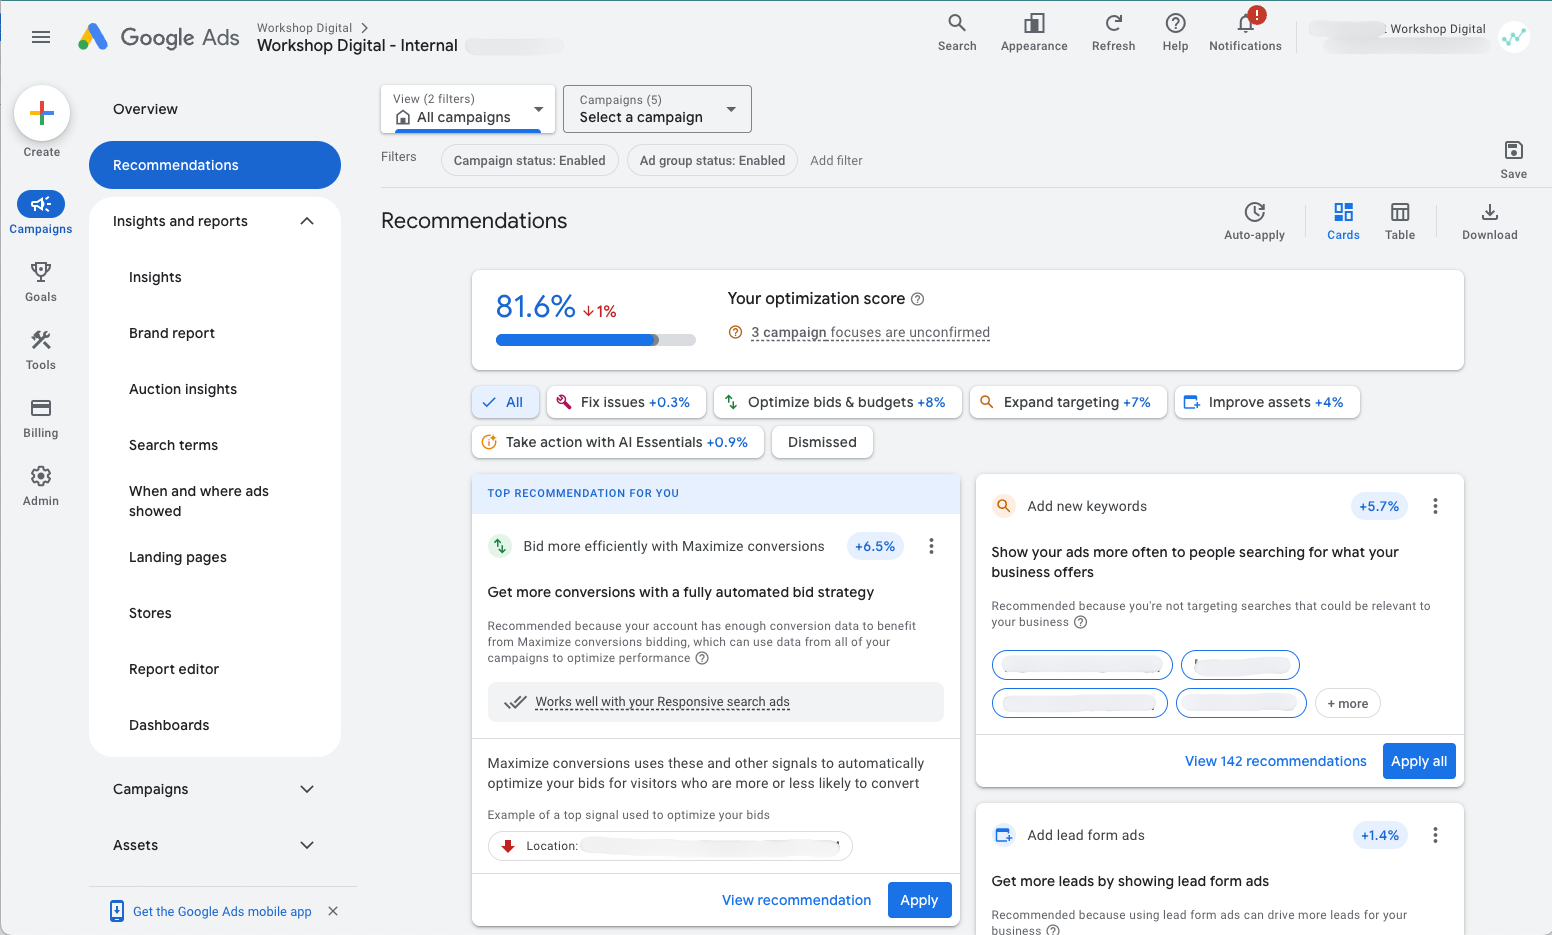This screenshot has width=1552, height=935.
Task: Click Works well with Responsive search ads
Action: 662,702
